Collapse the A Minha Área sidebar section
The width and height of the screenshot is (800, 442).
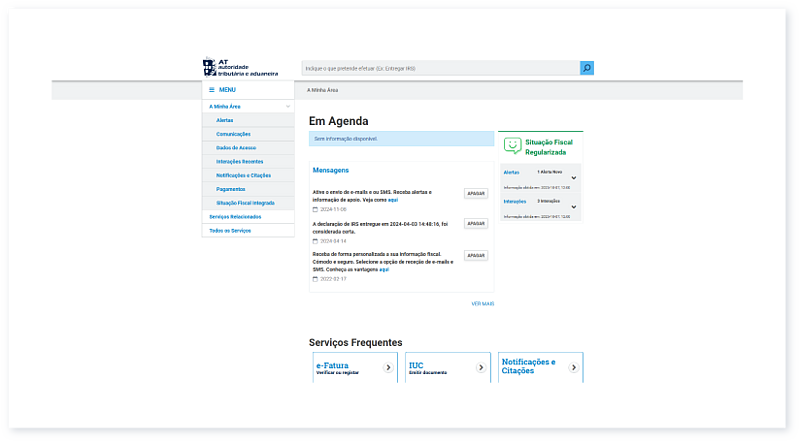point(288,106)
